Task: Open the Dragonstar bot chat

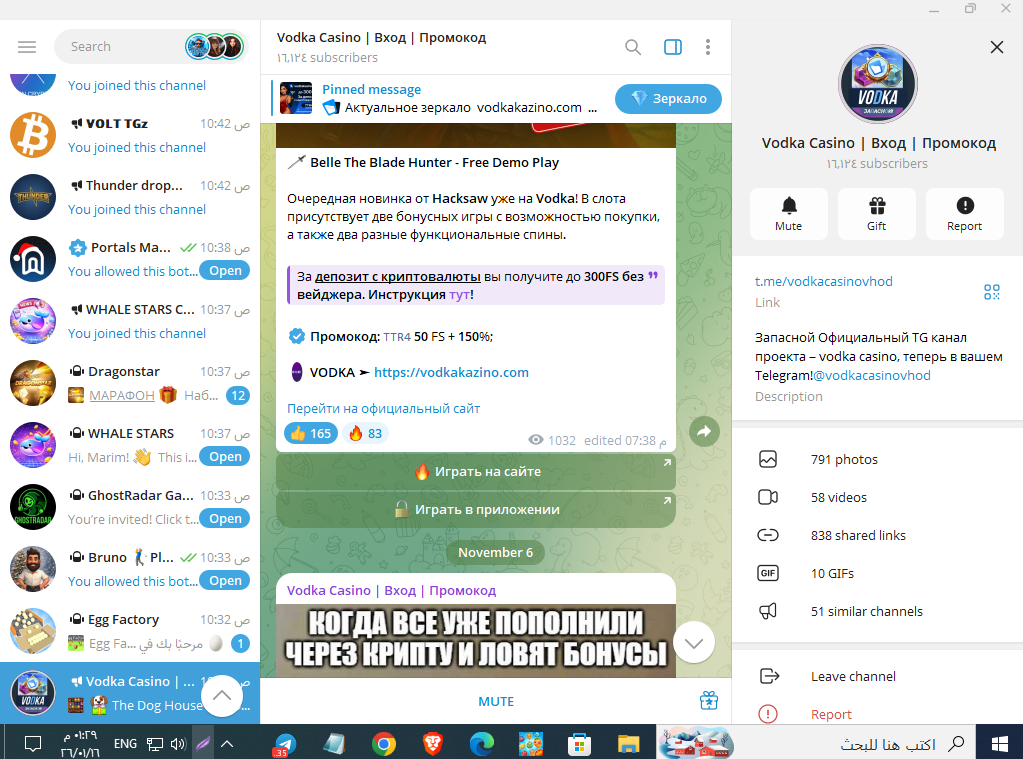Action: point(130,383)
